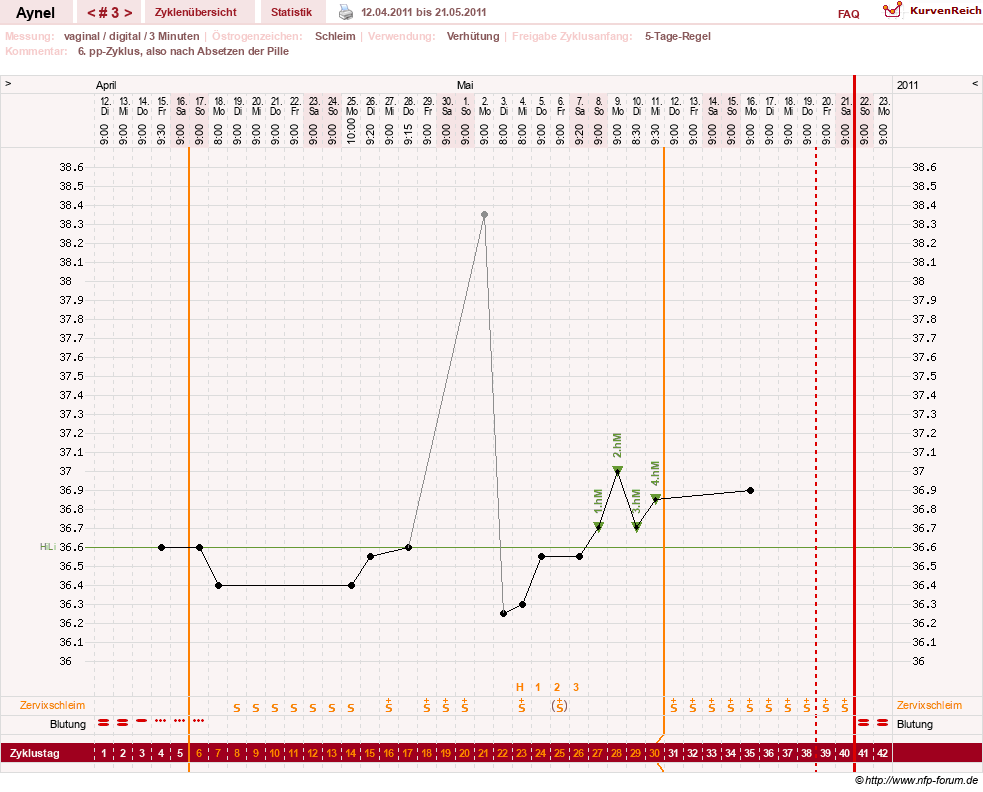The width and height of the screenshot is (983, 792).
Task: Click the 4.hM green triangle marker
Action: pos(655,499)
